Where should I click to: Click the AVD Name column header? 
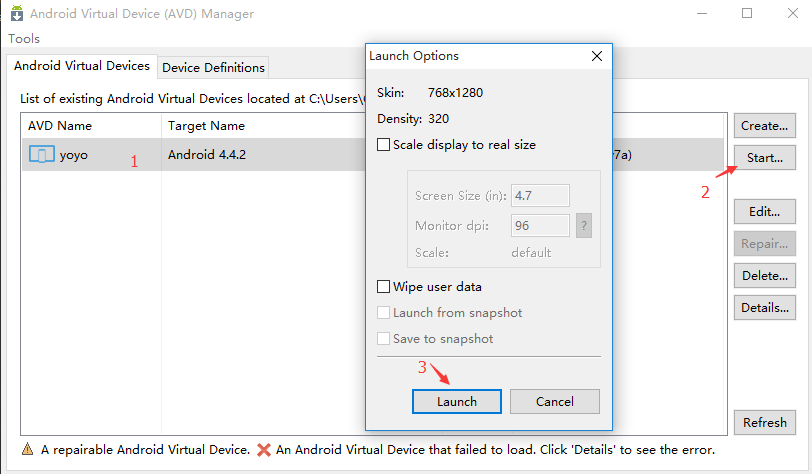pyautogui.click(x=91, y=126)
